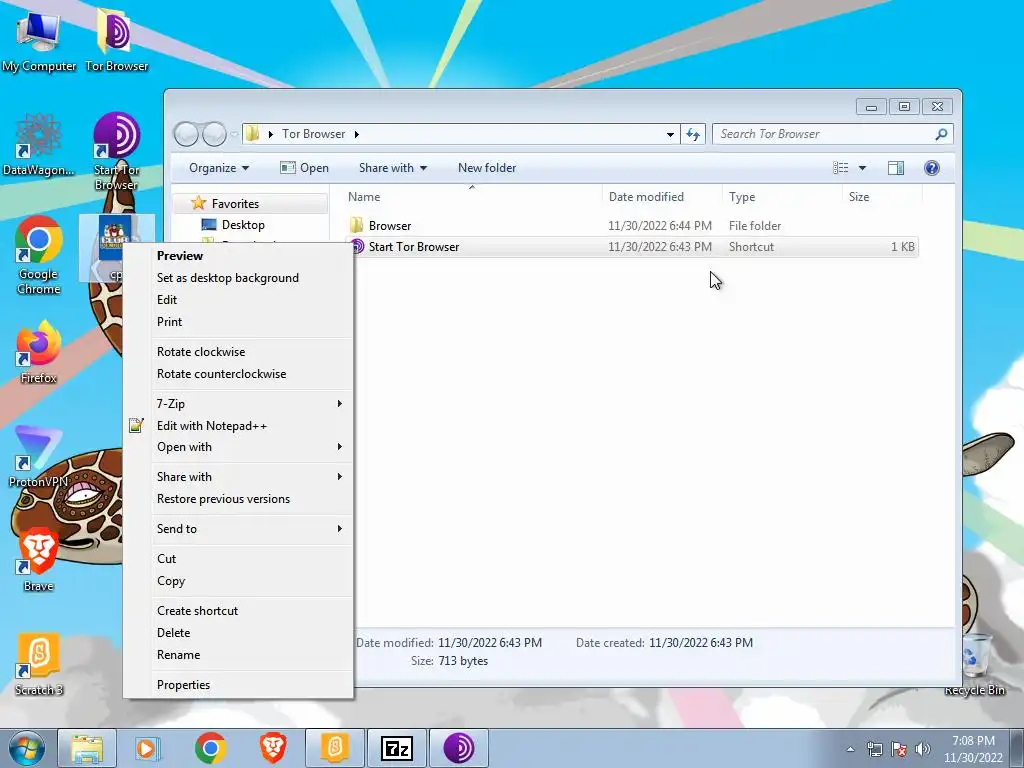
Task: Show the taskbar clock and date
Action: click(973, 749)
